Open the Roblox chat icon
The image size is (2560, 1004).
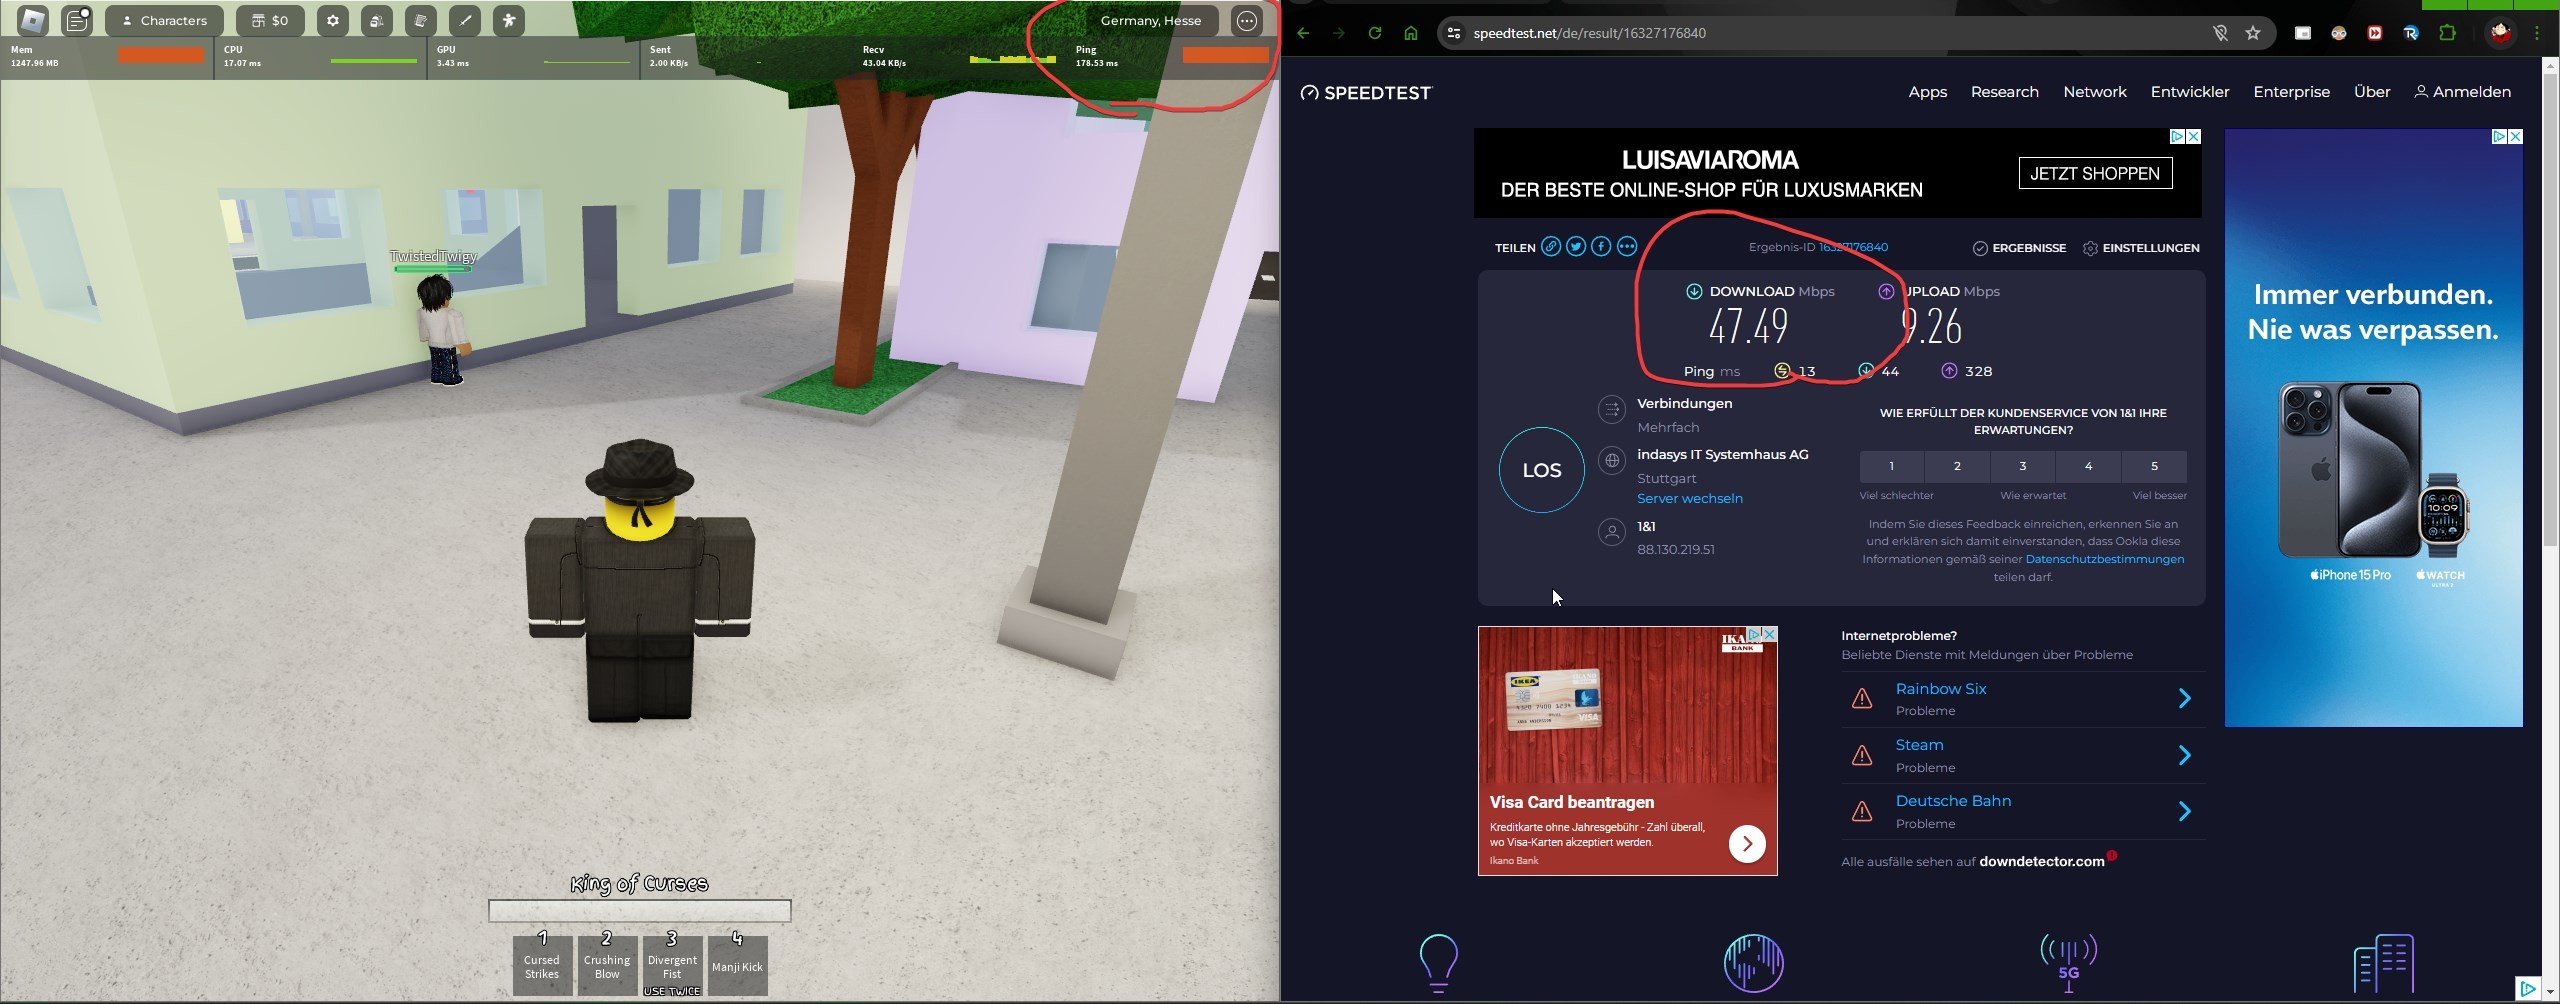(77, 20)
